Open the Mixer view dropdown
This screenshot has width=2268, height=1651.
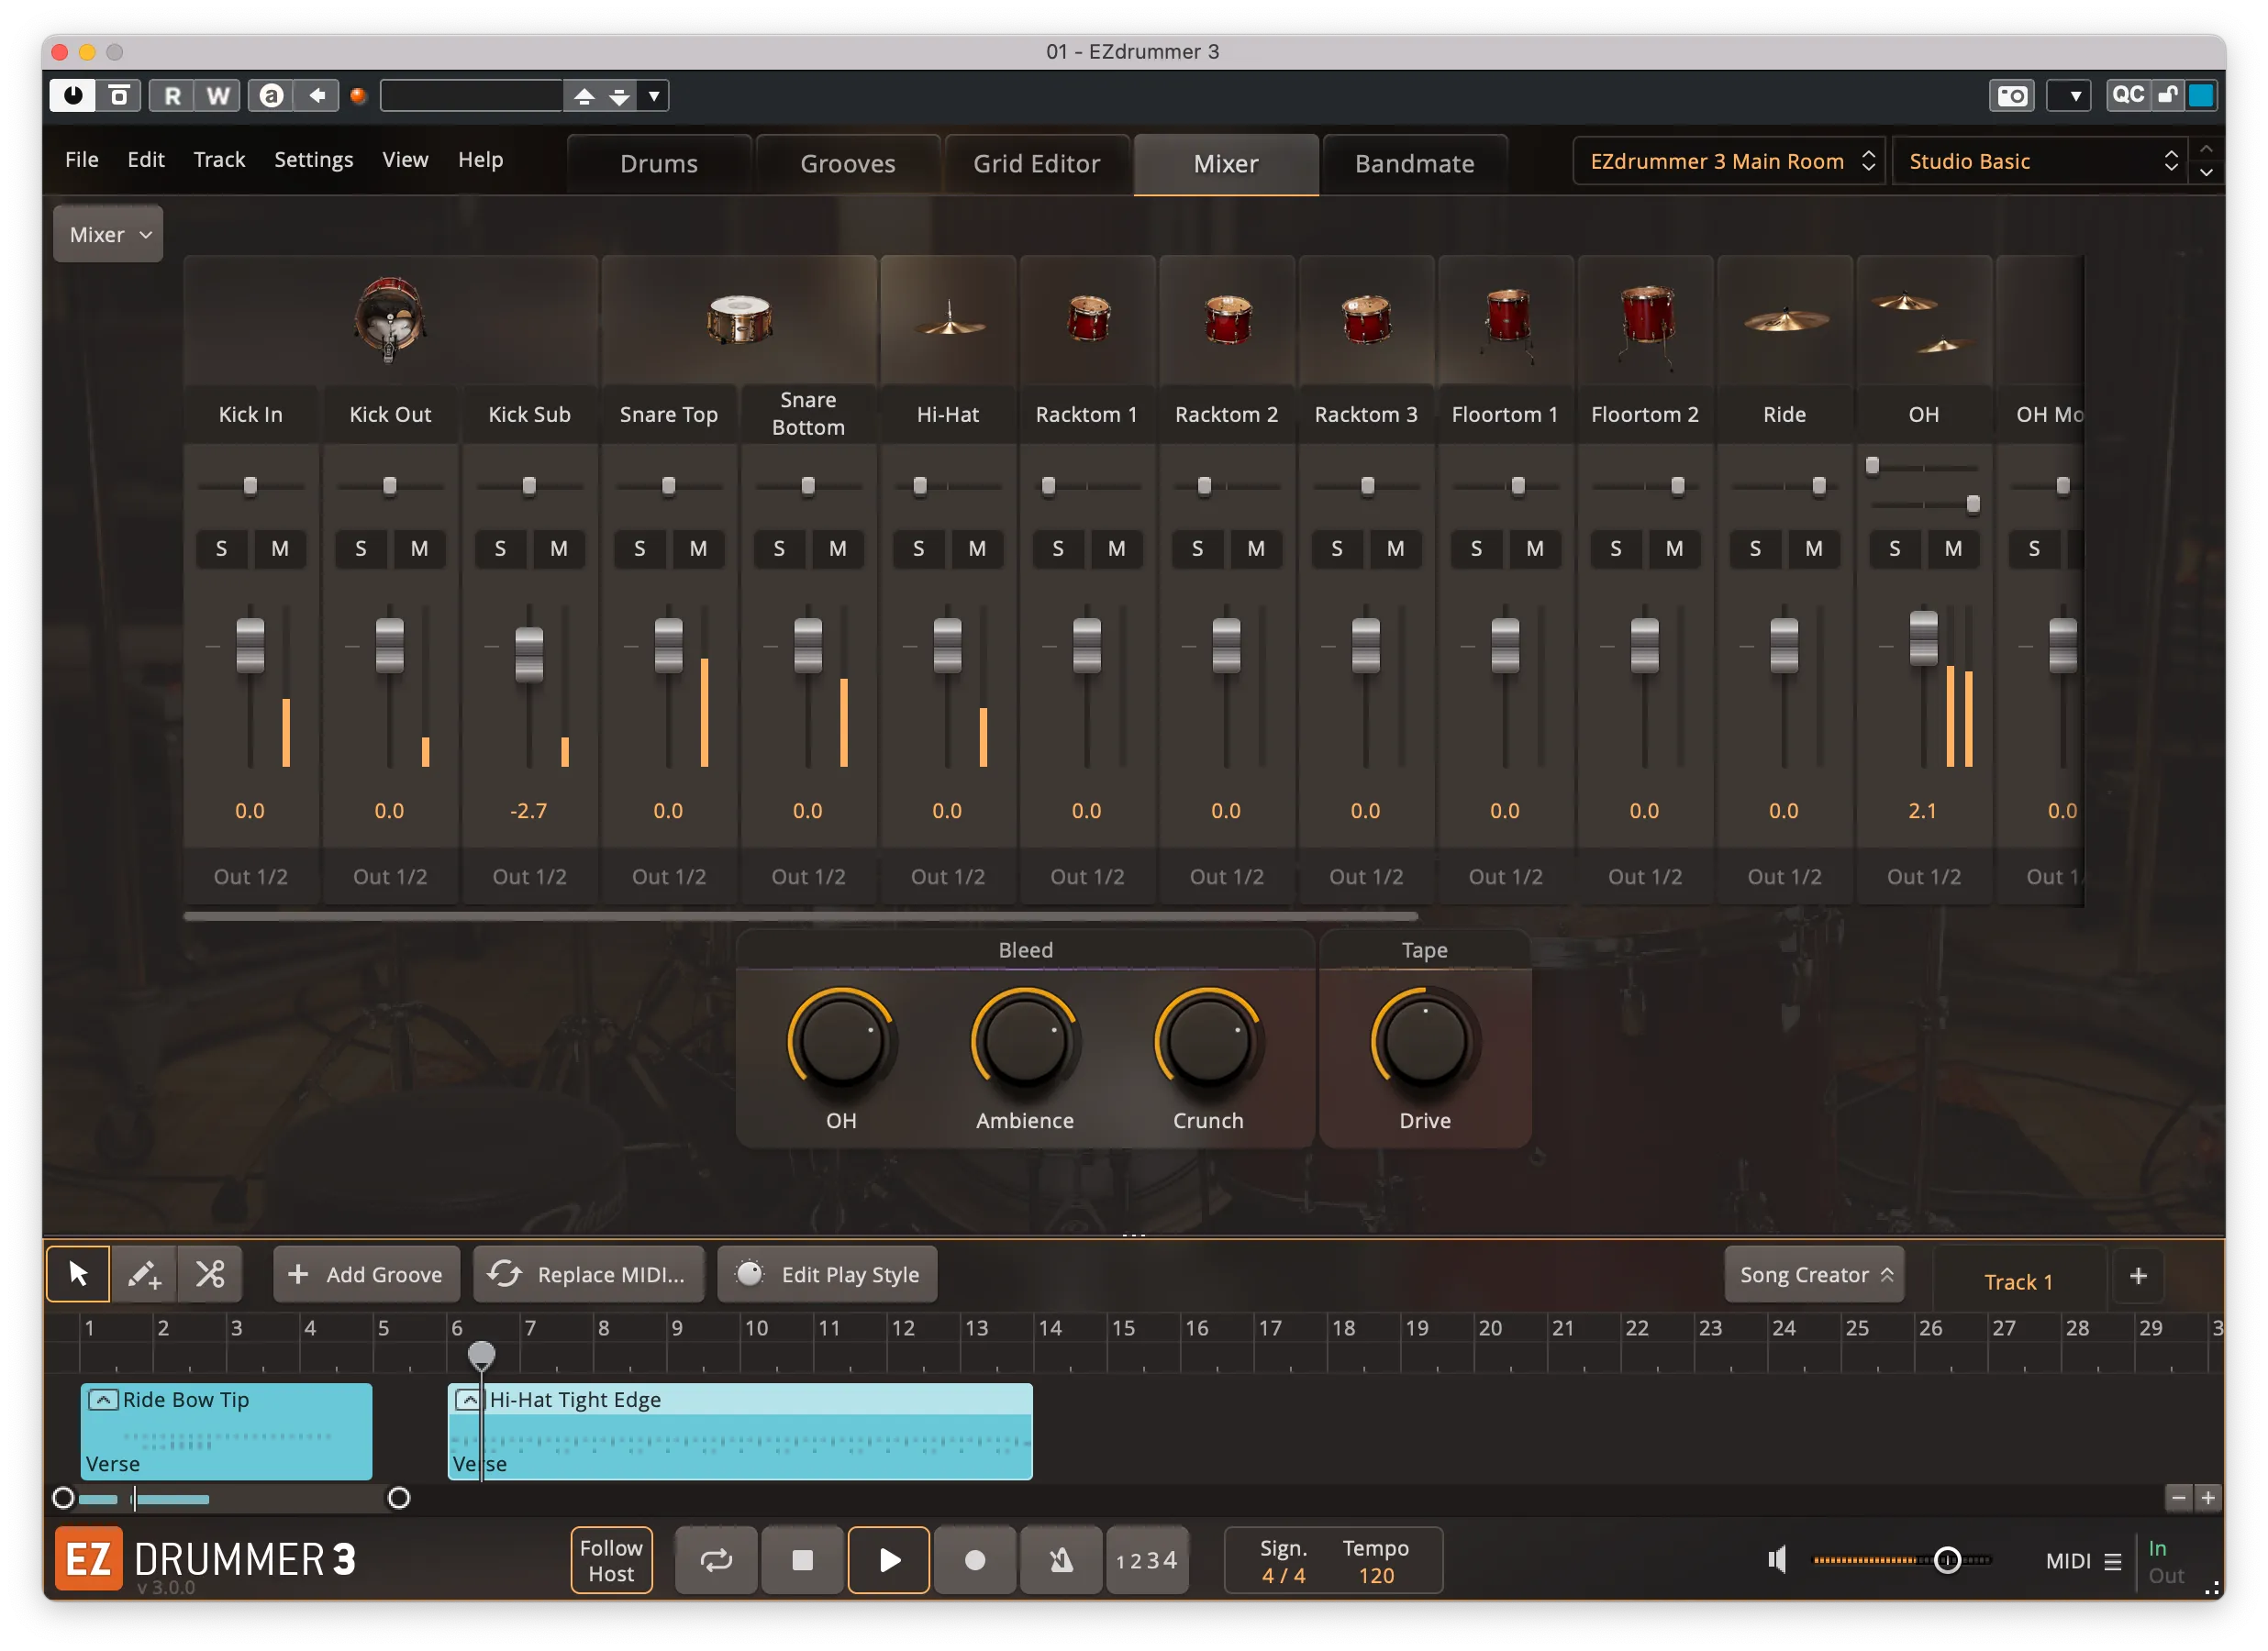(x=108, y=234)
